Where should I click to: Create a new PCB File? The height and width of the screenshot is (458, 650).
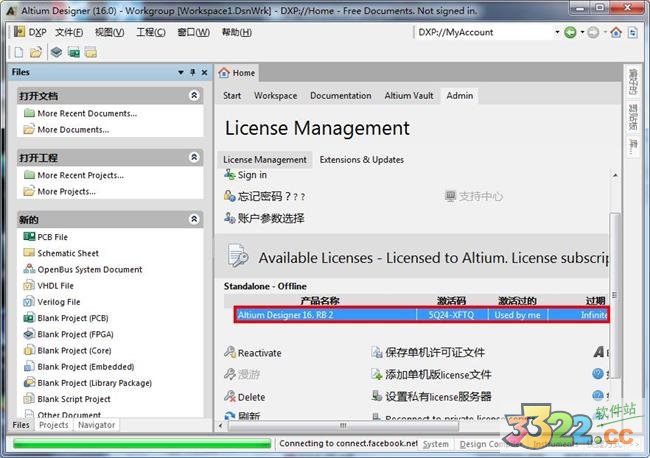click(46, 237)
